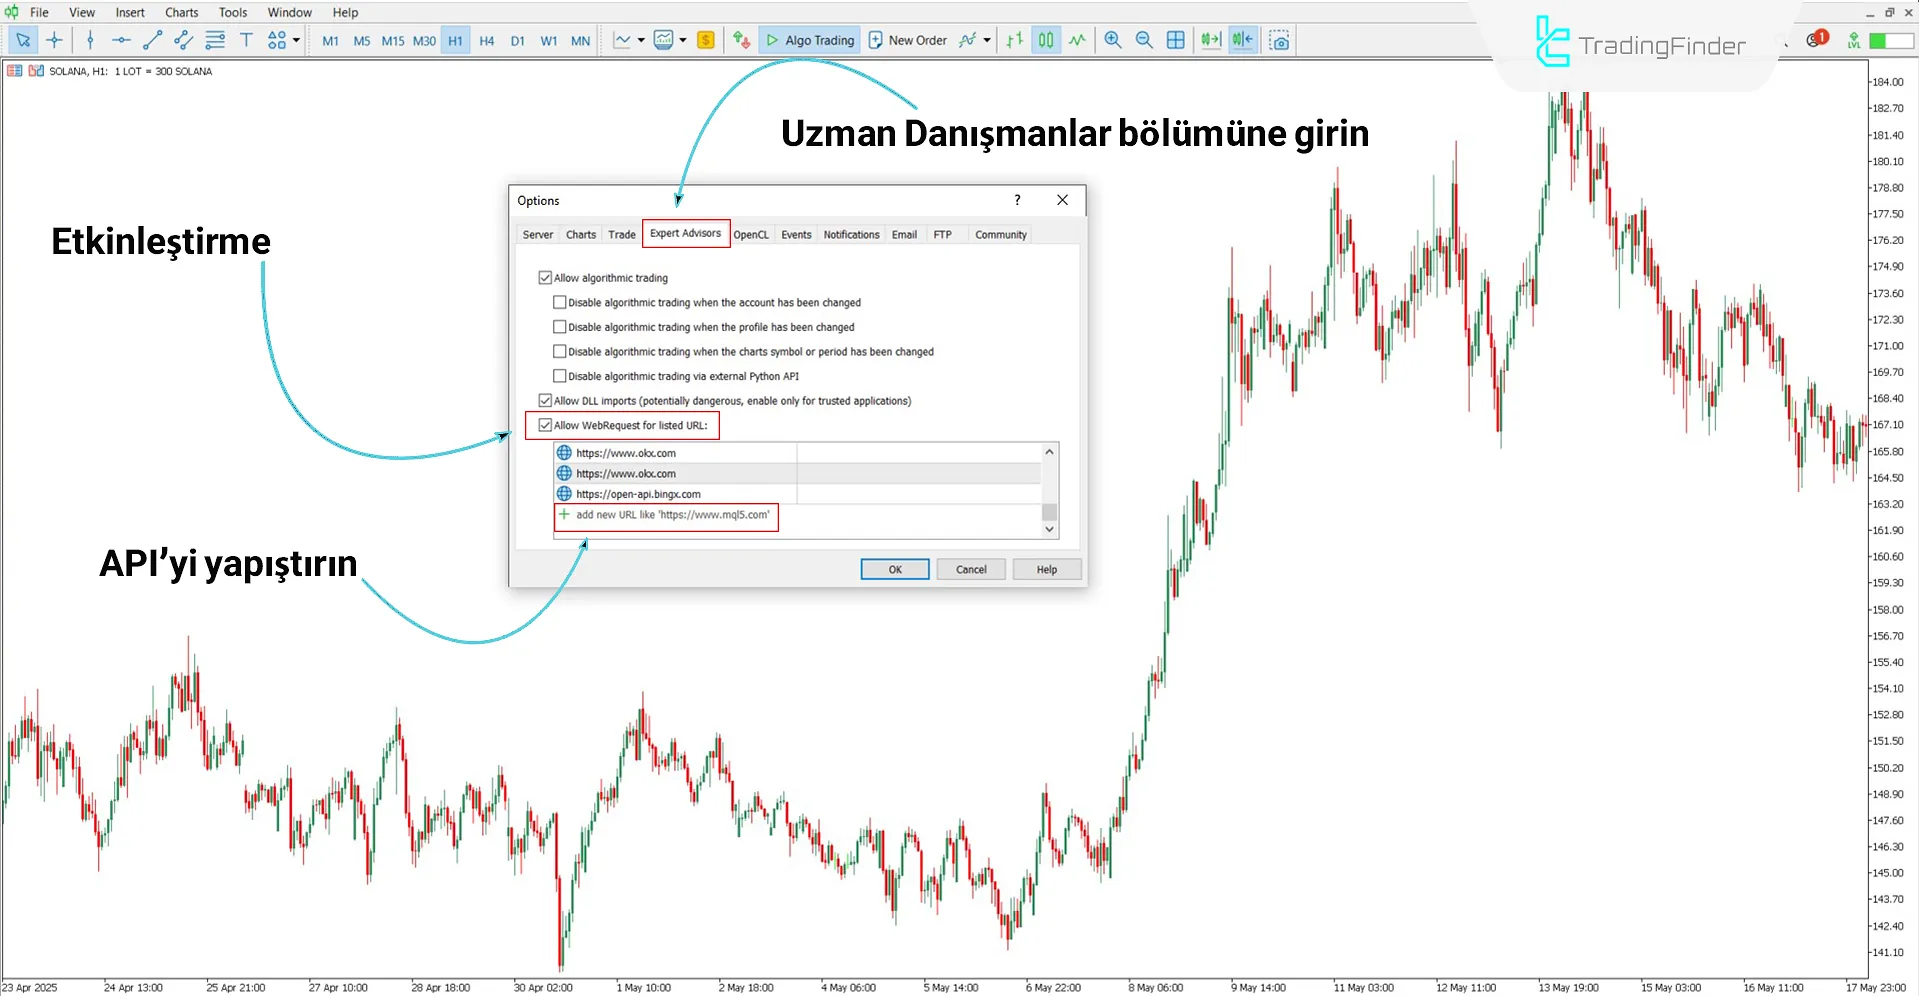Toggle chart auto scroll
The height and width of the screenshot is (996, 1919).
tap(1211, 40)
